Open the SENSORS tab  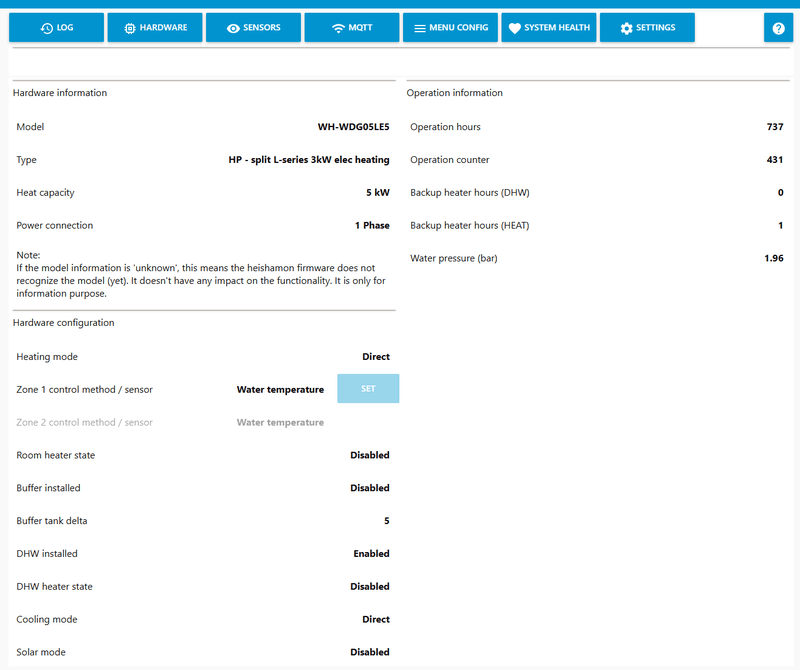(x=254, y=28)
